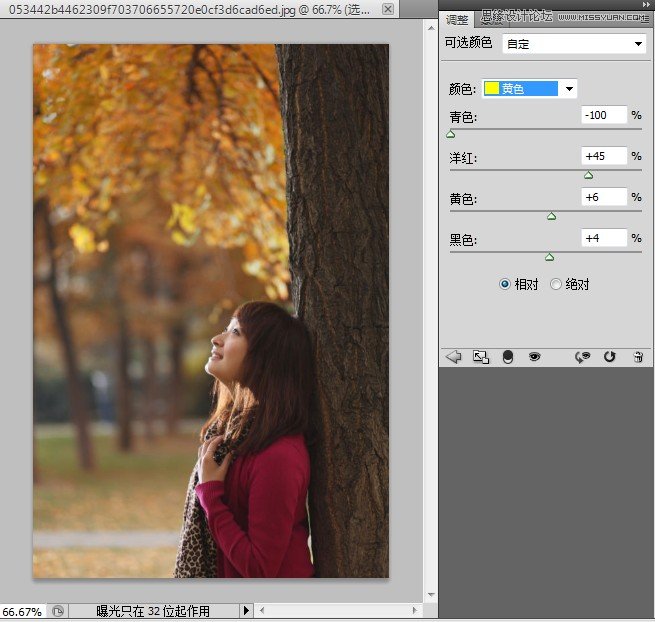
Task: Click vertical scrollbar down arrow
Action: [431, 594]
